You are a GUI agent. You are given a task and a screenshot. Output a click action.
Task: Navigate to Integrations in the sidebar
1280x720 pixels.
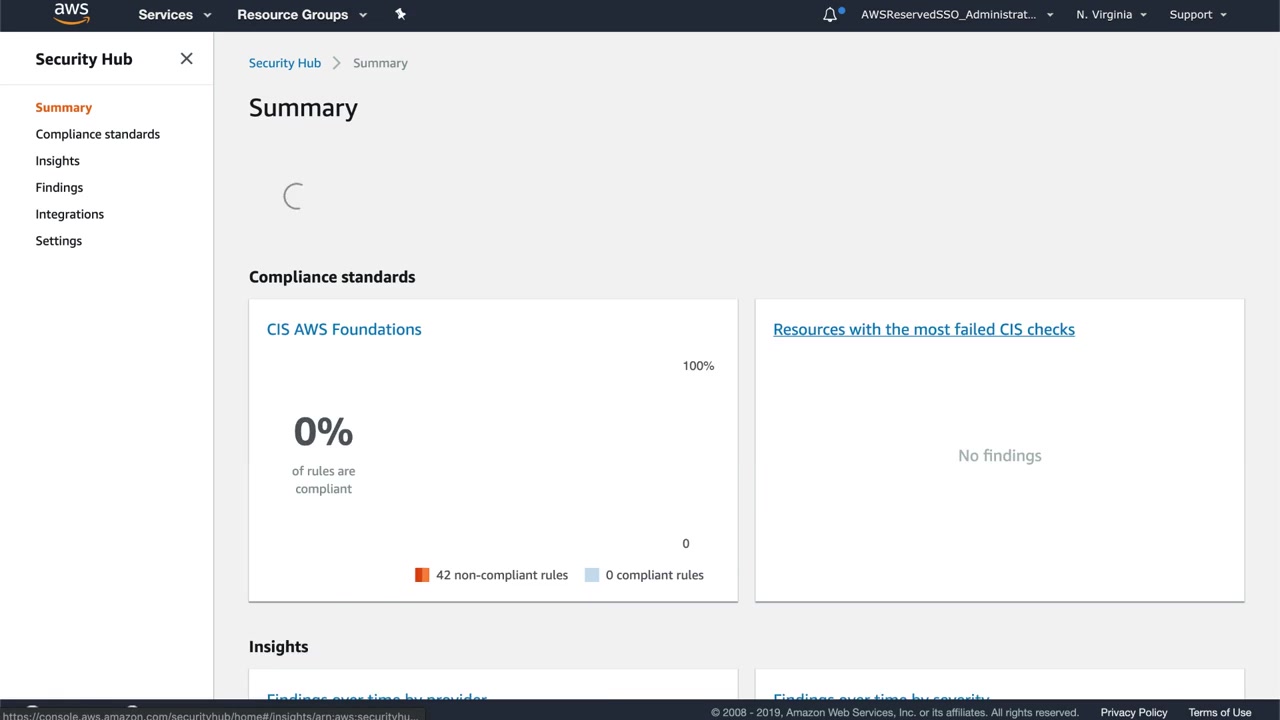point(70,214)
